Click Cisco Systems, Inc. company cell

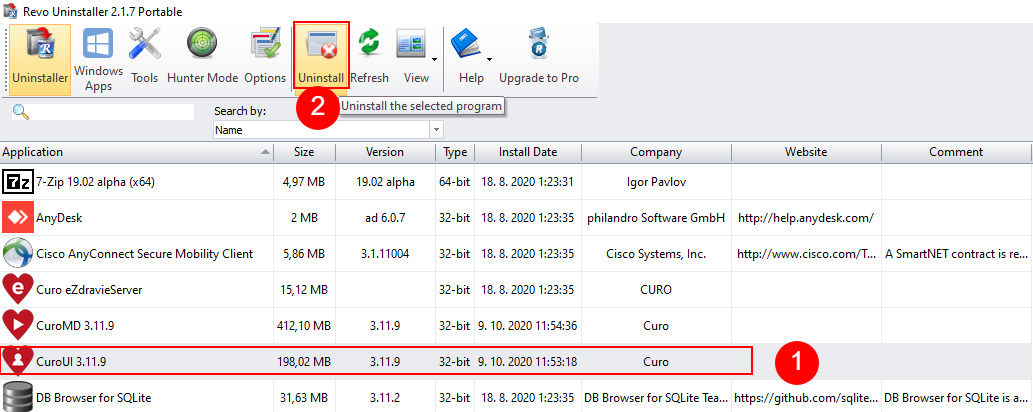coord(656,254)
